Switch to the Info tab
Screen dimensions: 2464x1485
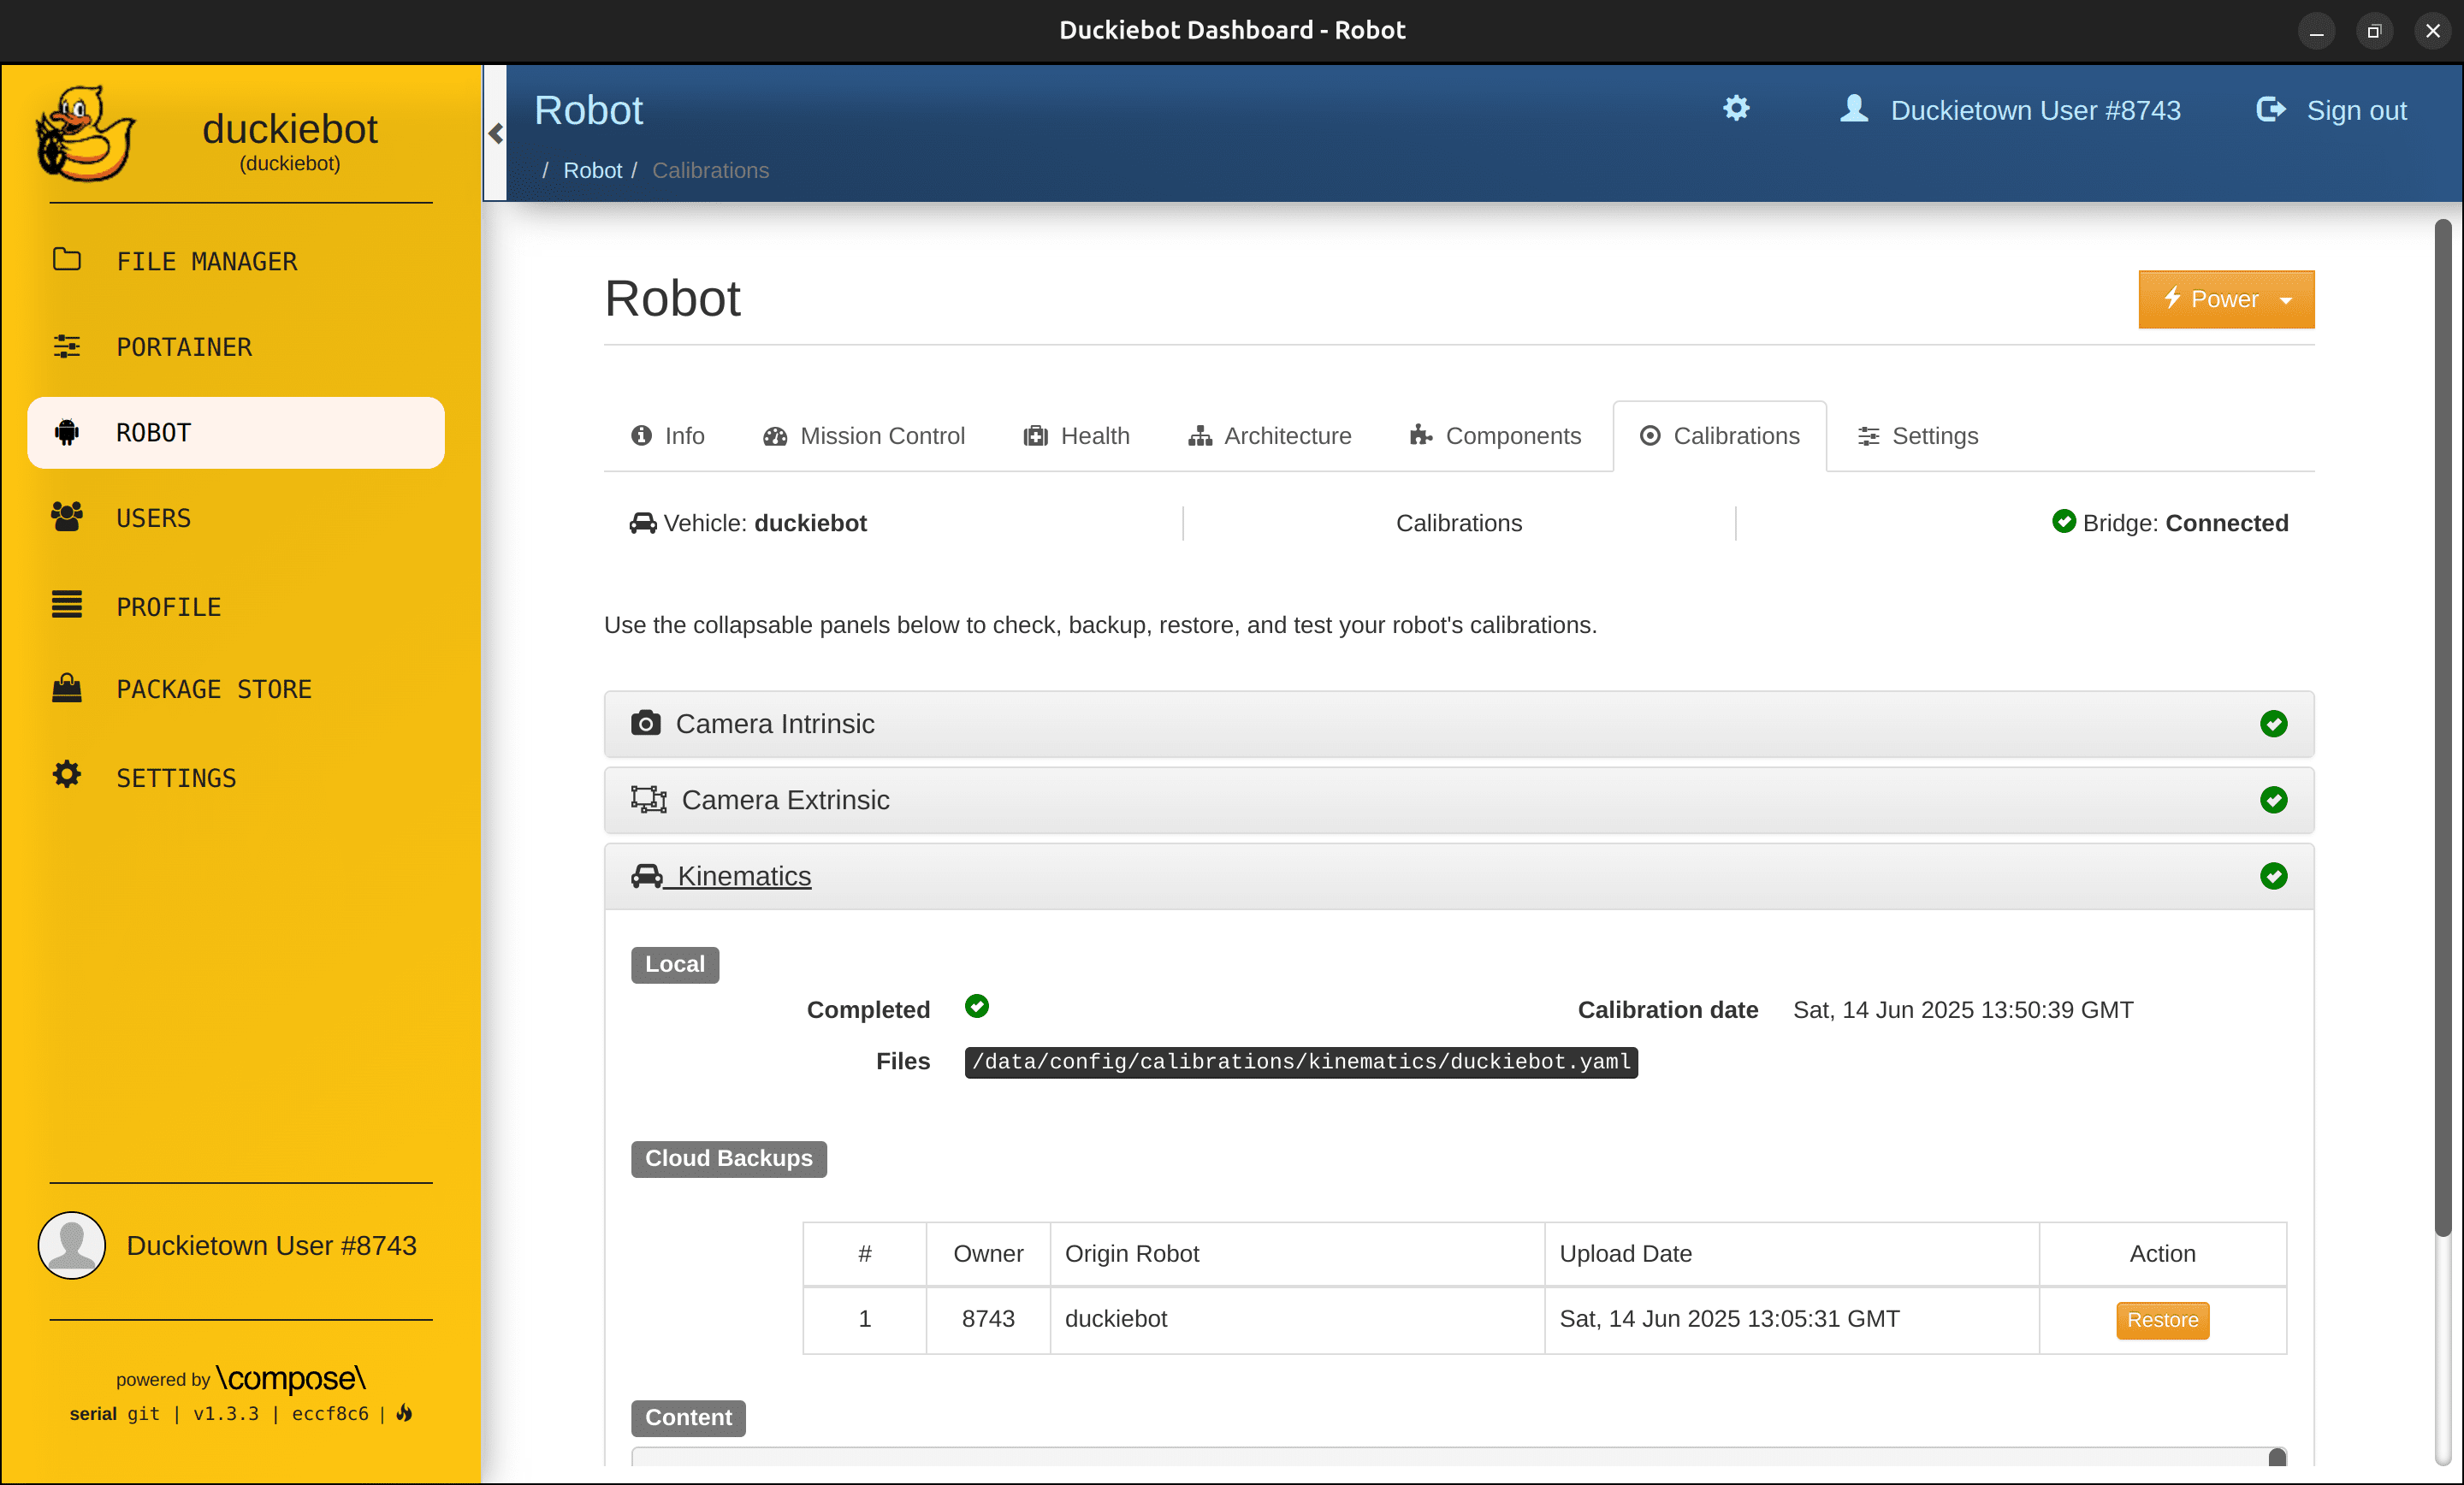tap(668, 436)
